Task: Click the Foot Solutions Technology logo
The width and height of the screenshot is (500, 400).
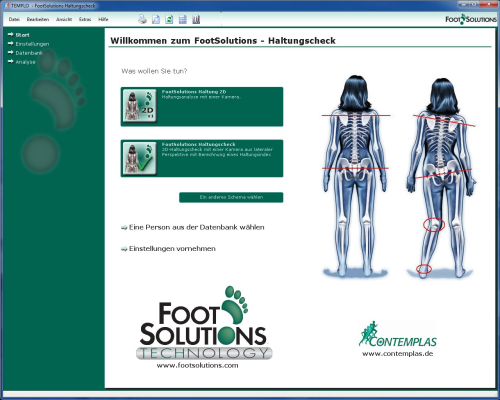Action: click(x=204, y=323)
